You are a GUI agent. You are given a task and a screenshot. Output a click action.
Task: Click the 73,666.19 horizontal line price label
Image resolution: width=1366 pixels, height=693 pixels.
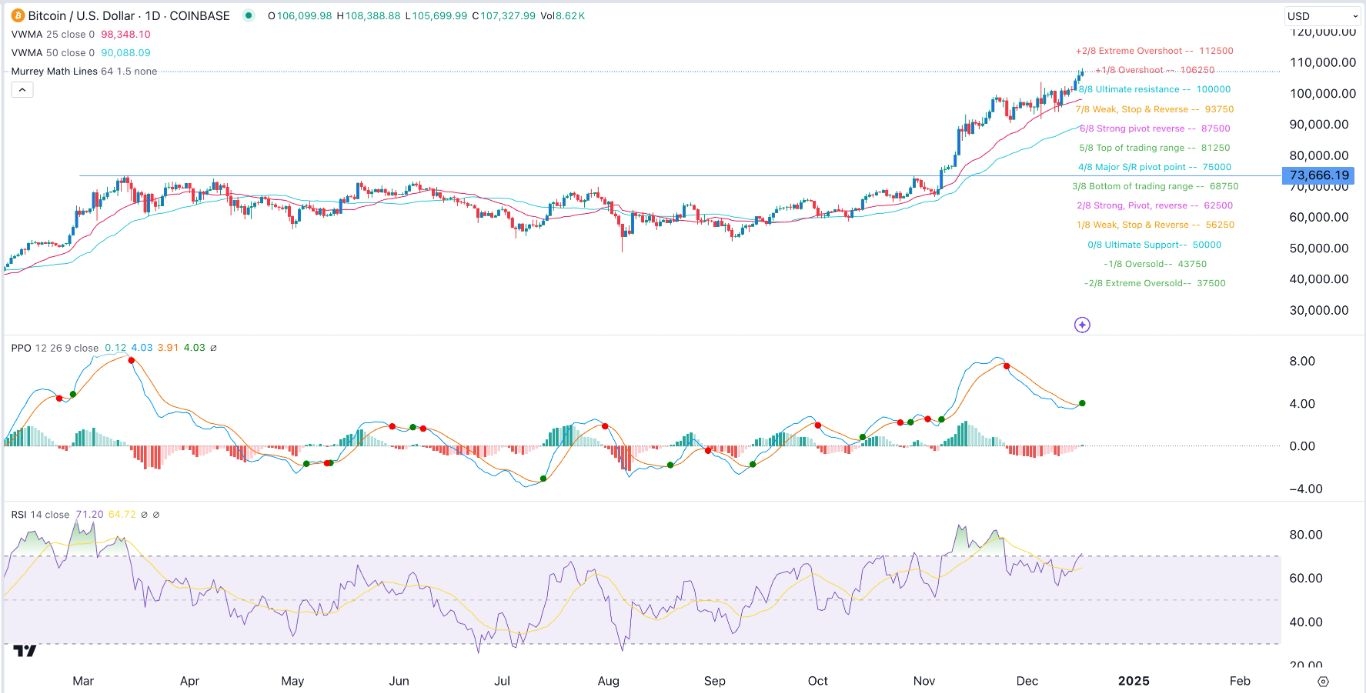coord(1320,175)
